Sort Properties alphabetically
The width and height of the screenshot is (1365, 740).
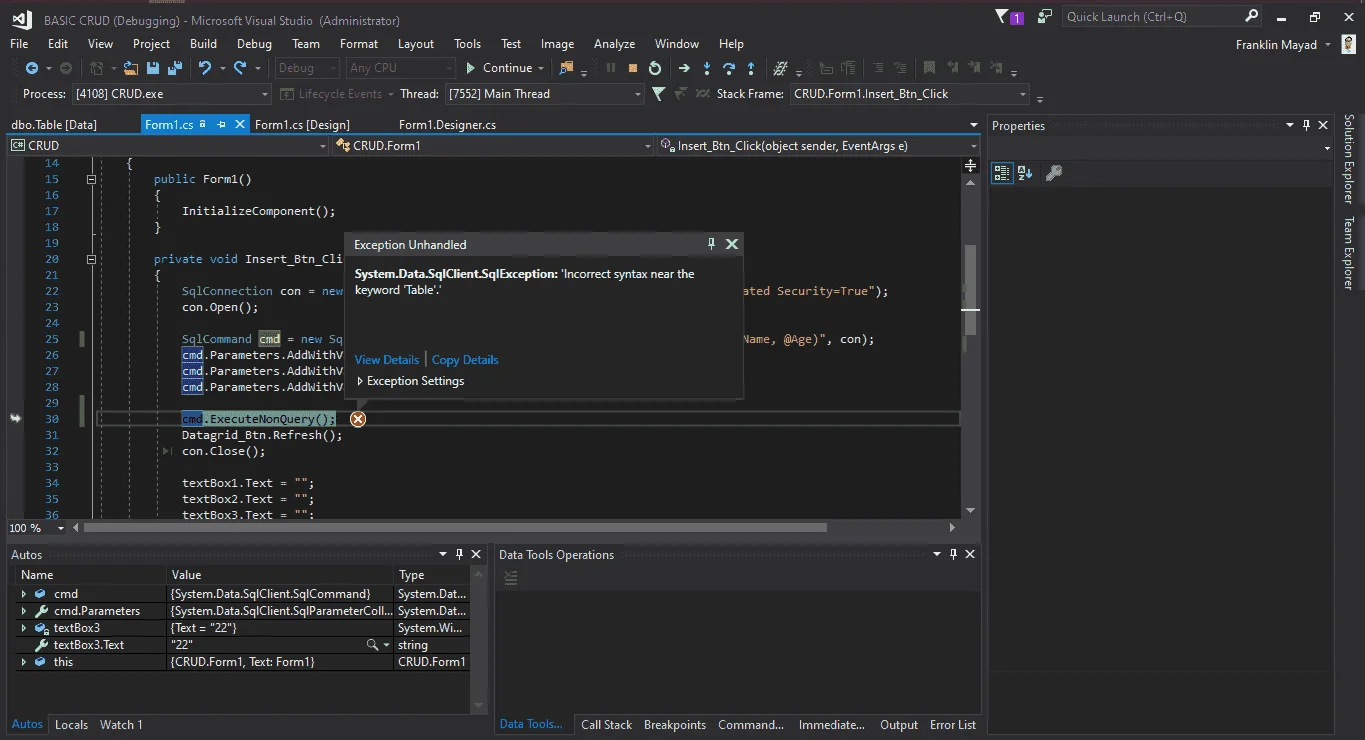pyautogui.click(x=1025, y=173)
